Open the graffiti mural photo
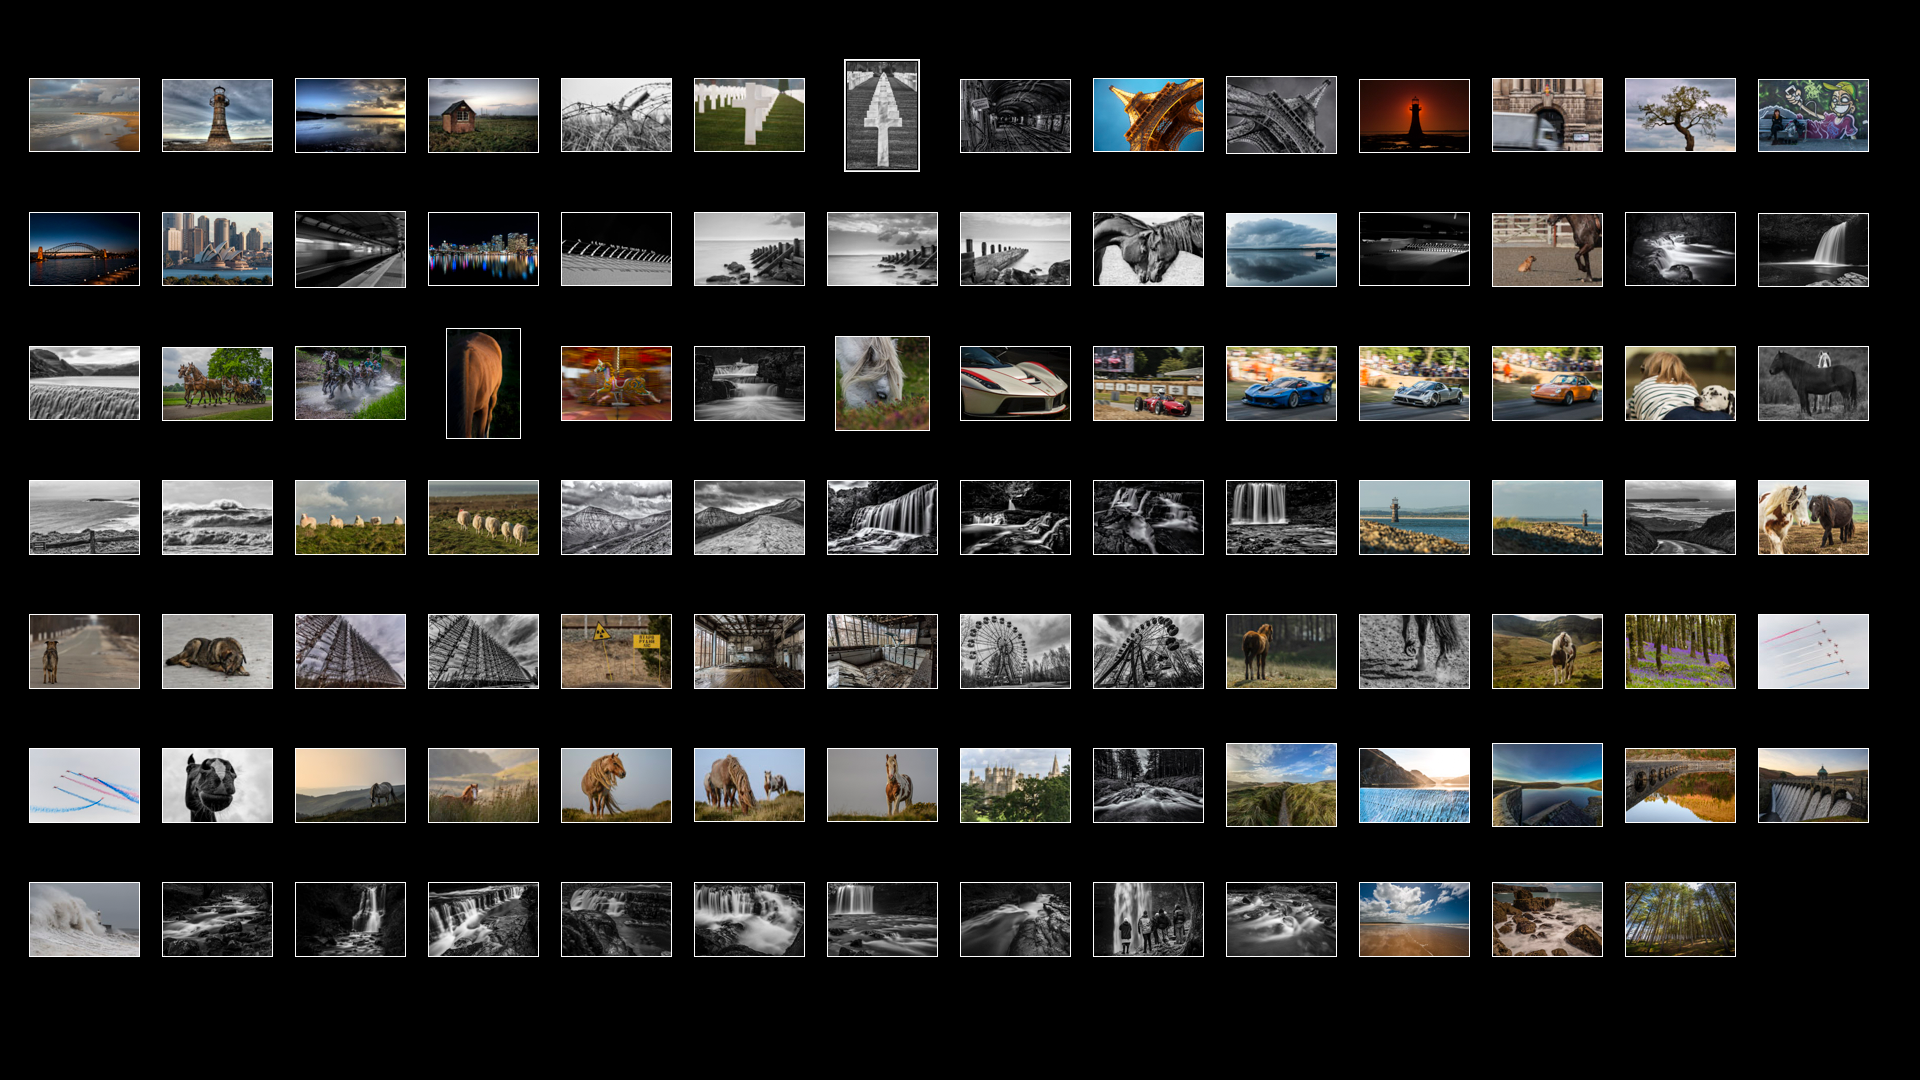Image resolution: width=1920 pixels, height=1080 pixels. tap(1813, 116)
